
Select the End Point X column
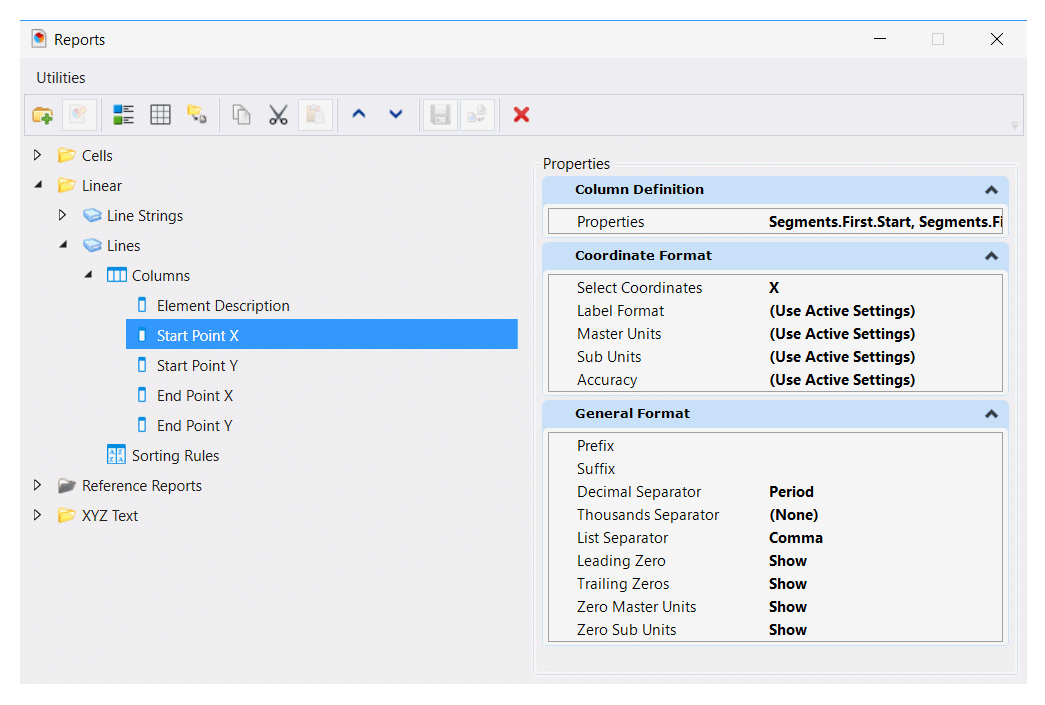[x=195, y=396]
